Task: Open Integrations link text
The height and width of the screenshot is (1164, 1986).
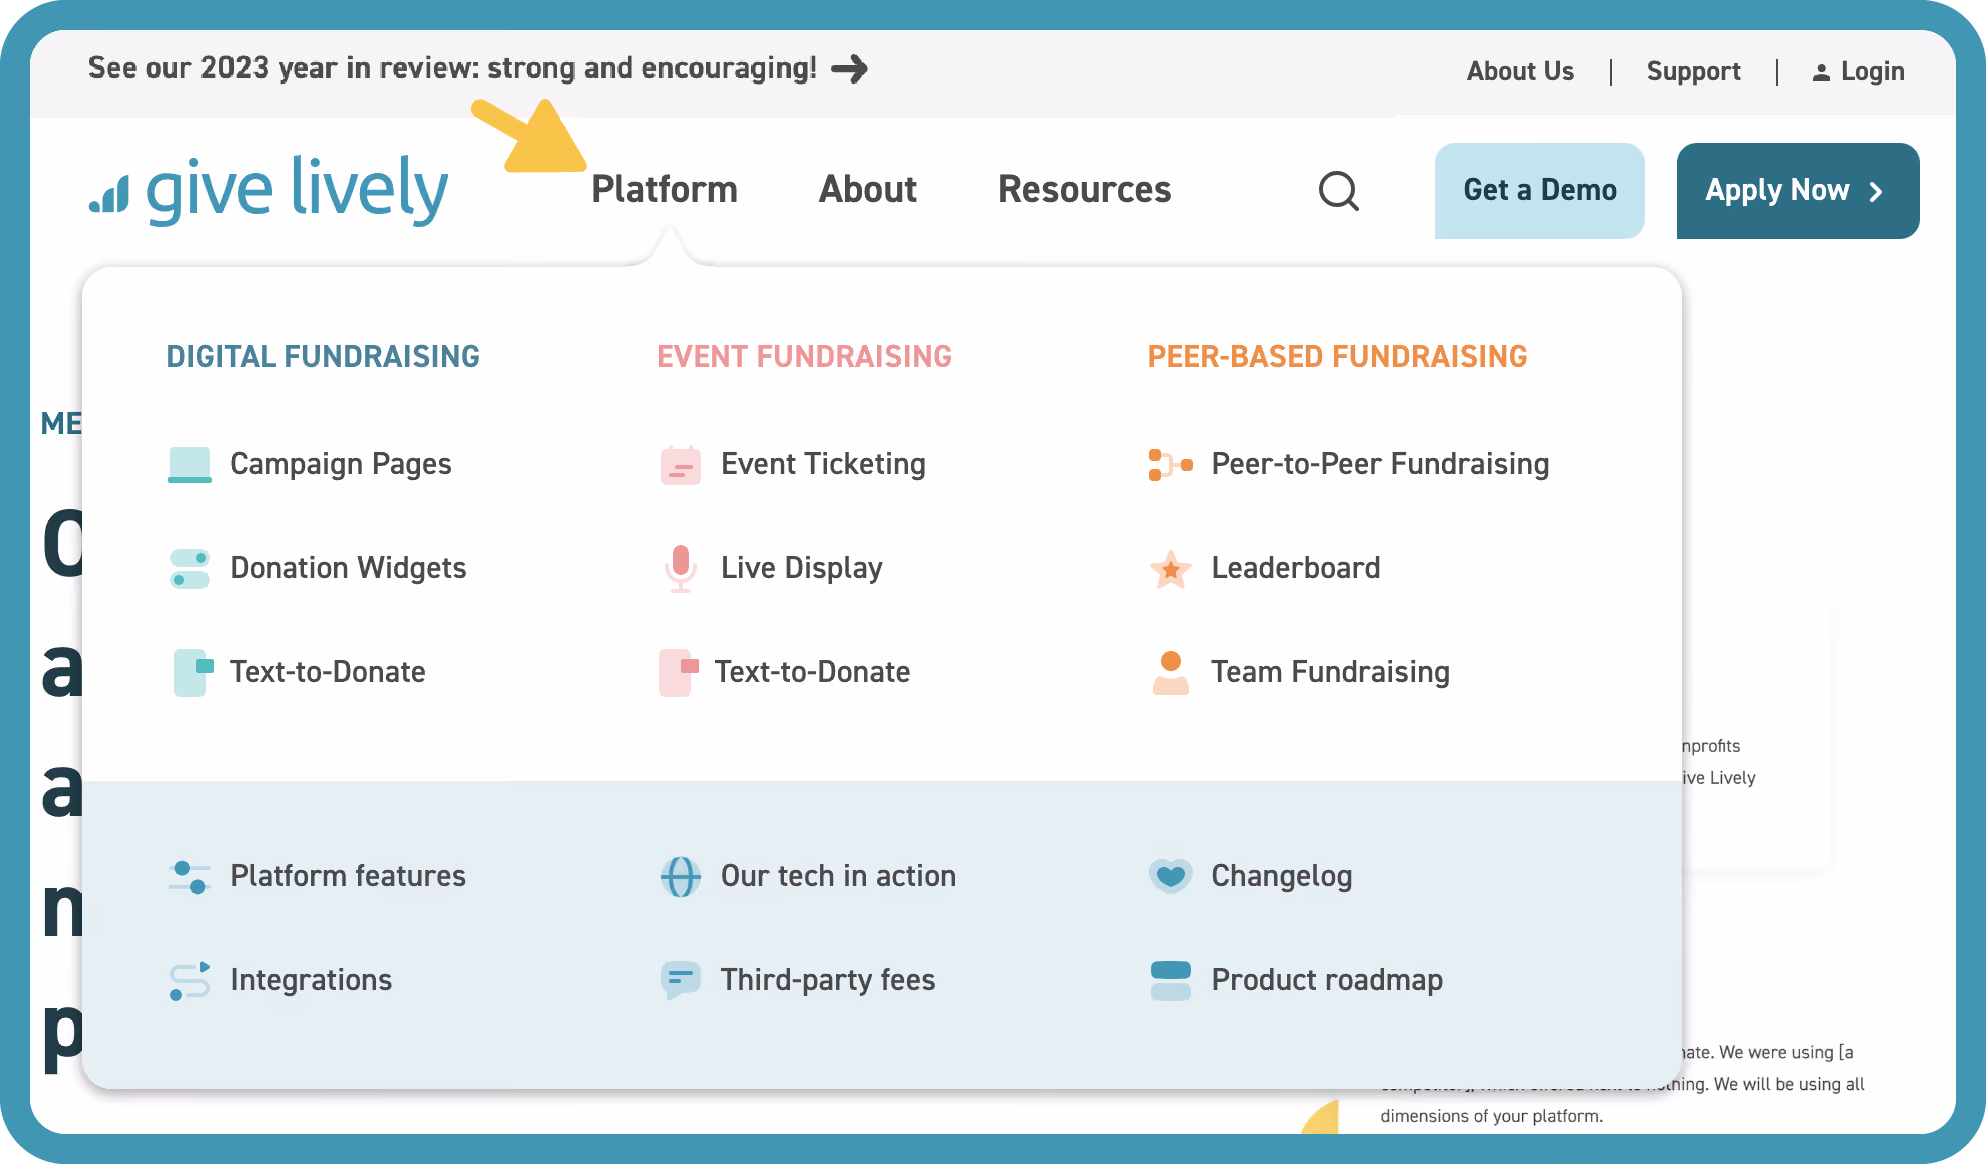Action: pos(311,981)
